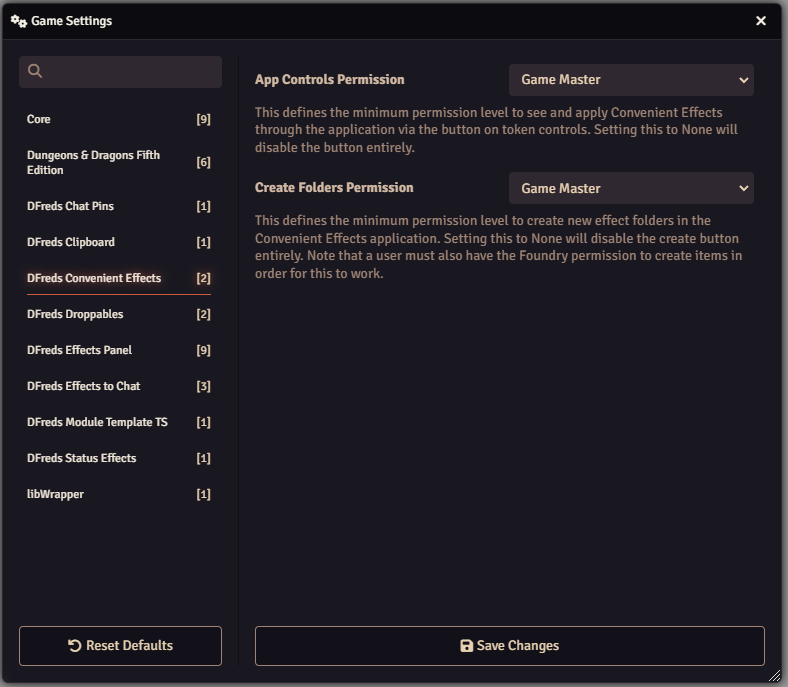This screenshot has width=788, height=687.
Task: Switch to DFreds Chat Pins settings
Action: pos(118,206)
